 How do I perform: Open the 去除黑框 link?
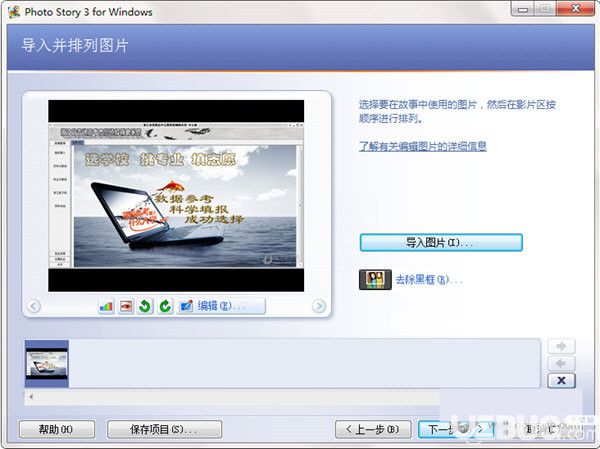pos(429,280)
